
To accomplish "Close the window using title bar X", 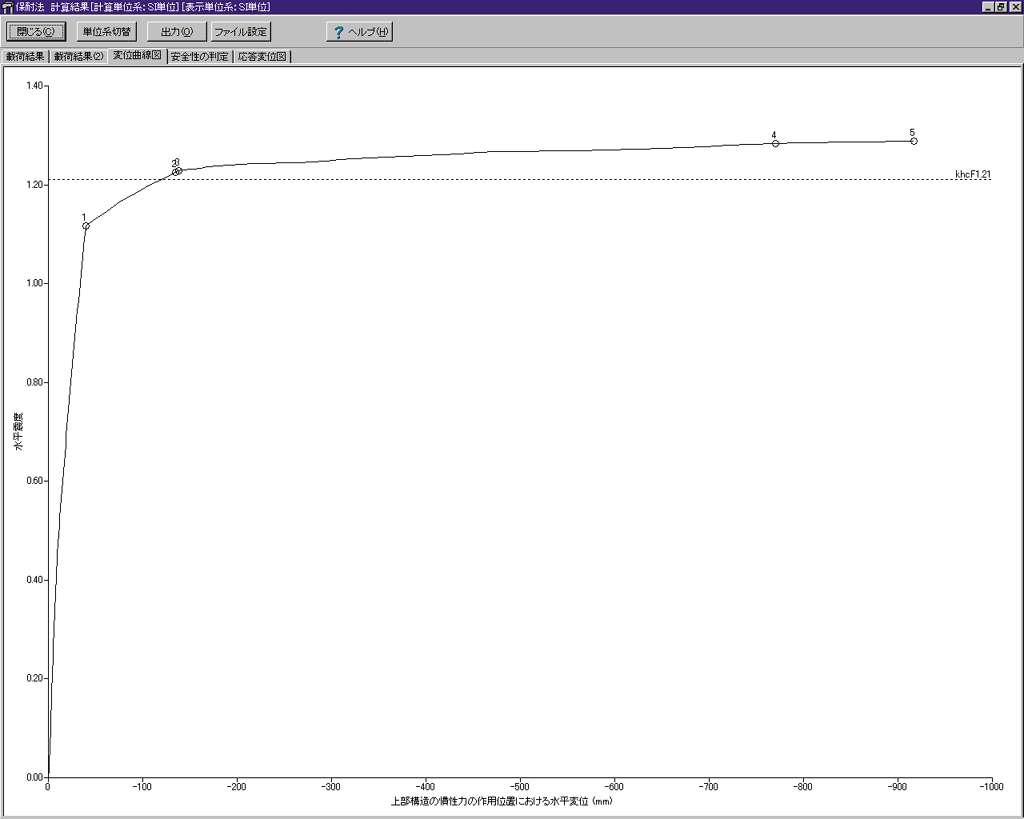I will [1014, 7].
